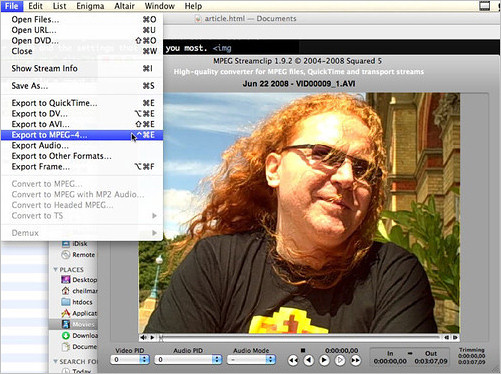Screen dimensions: 501x374
Task: Choose Export to QuickTime…
Action: click(x=82, y=103)
